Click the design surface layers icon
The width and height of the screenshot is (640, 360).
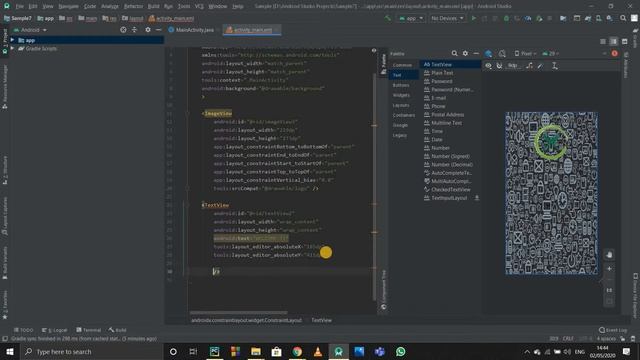489,53
